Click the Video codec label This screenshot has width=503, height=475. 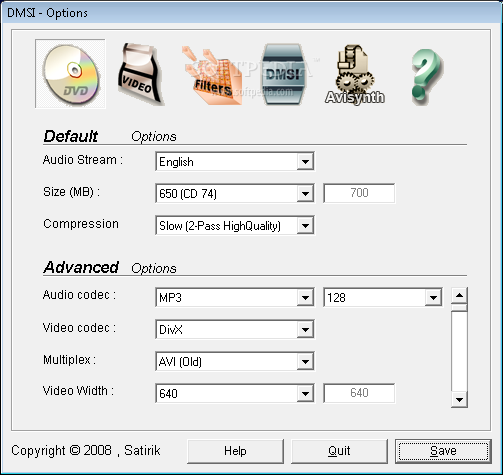coord(79,328)
